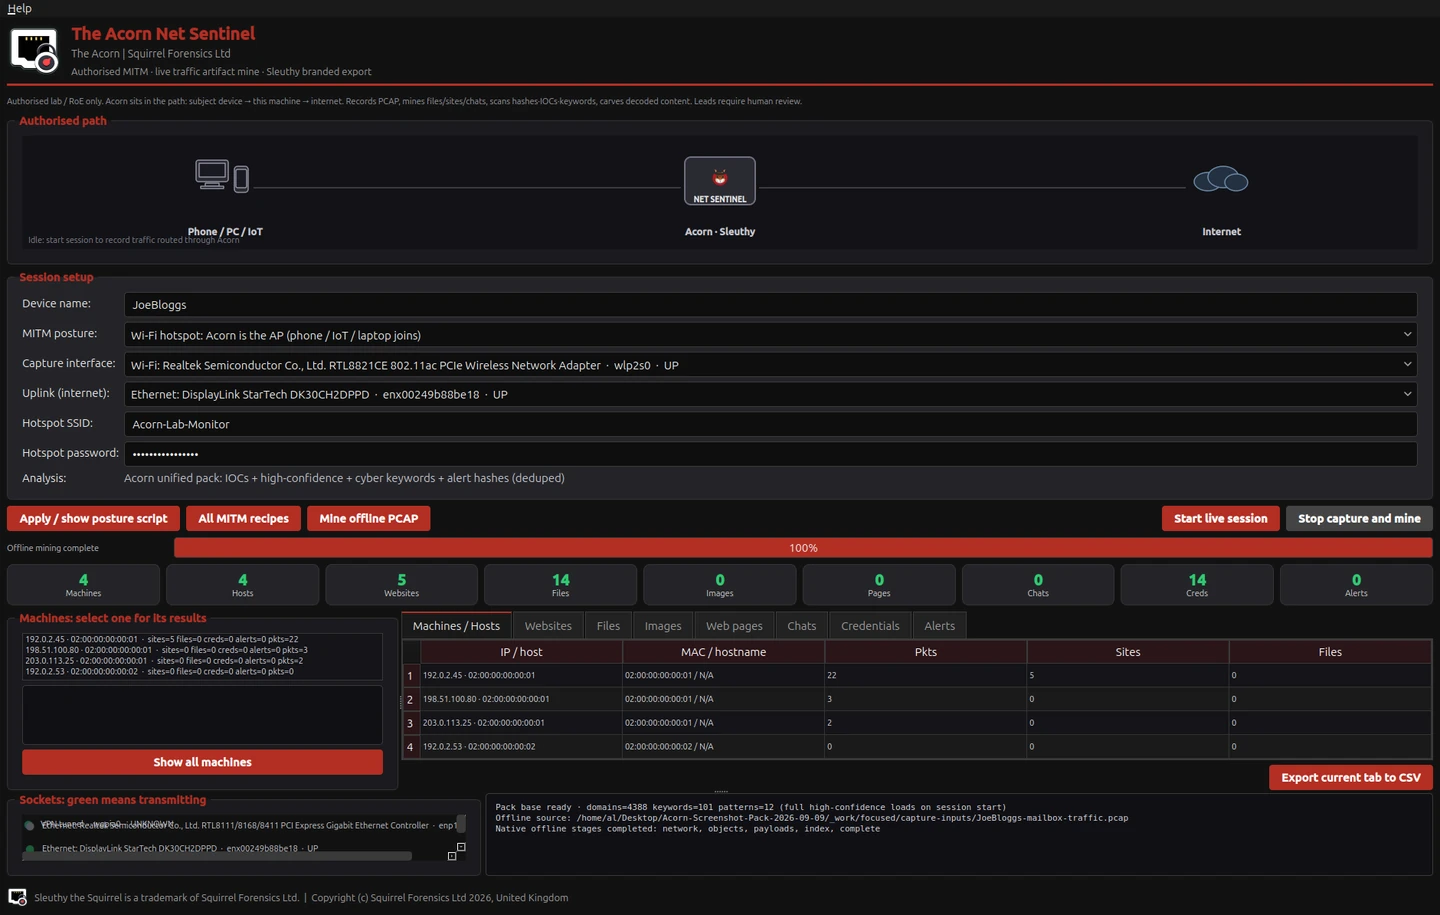Select table row number 1

[x=410, y=676]
